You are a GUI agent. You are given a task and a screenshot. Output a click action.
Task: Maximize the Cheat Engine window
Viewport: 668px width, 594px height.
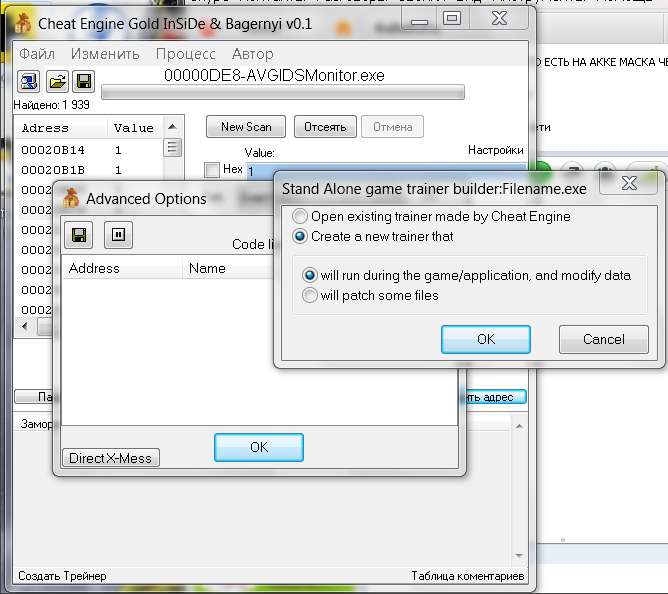(452, 18)
